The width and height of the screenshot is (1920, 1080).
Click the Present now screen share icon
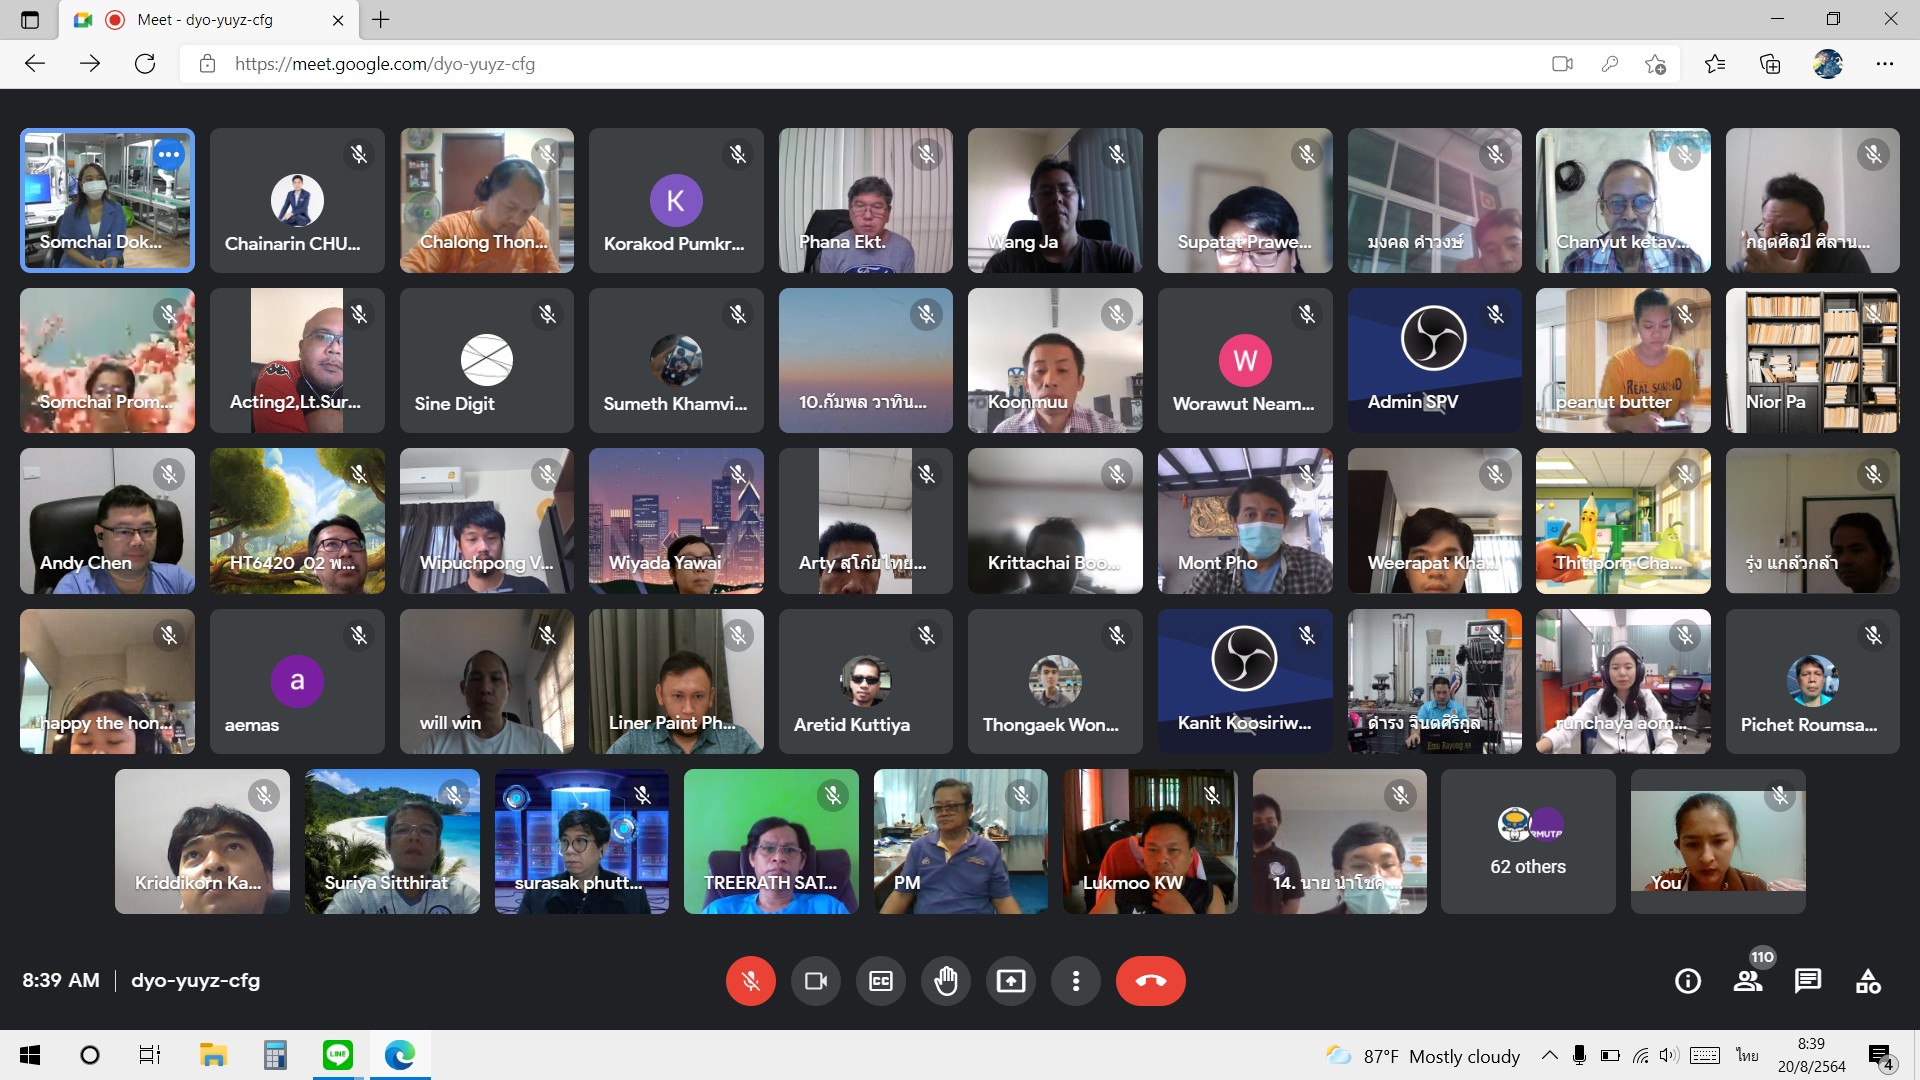1010,981
